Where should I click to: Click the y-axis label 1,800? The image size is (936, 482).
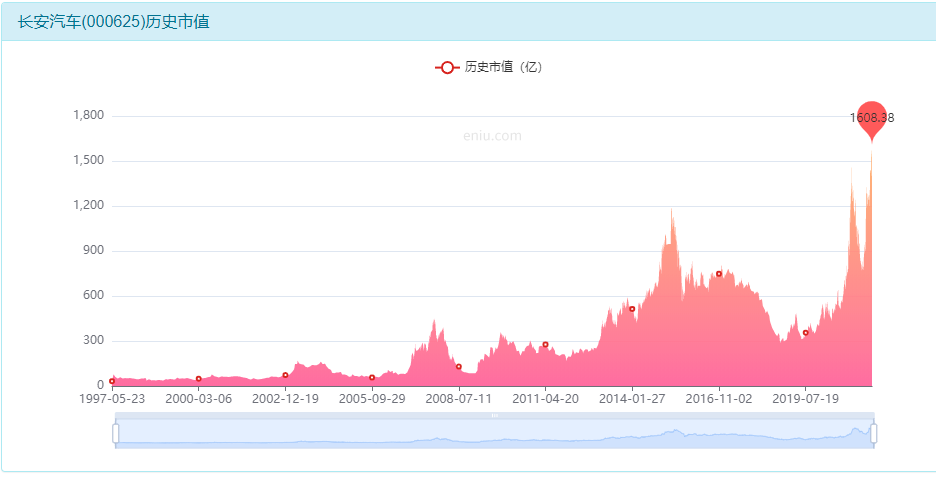point(89,115)
